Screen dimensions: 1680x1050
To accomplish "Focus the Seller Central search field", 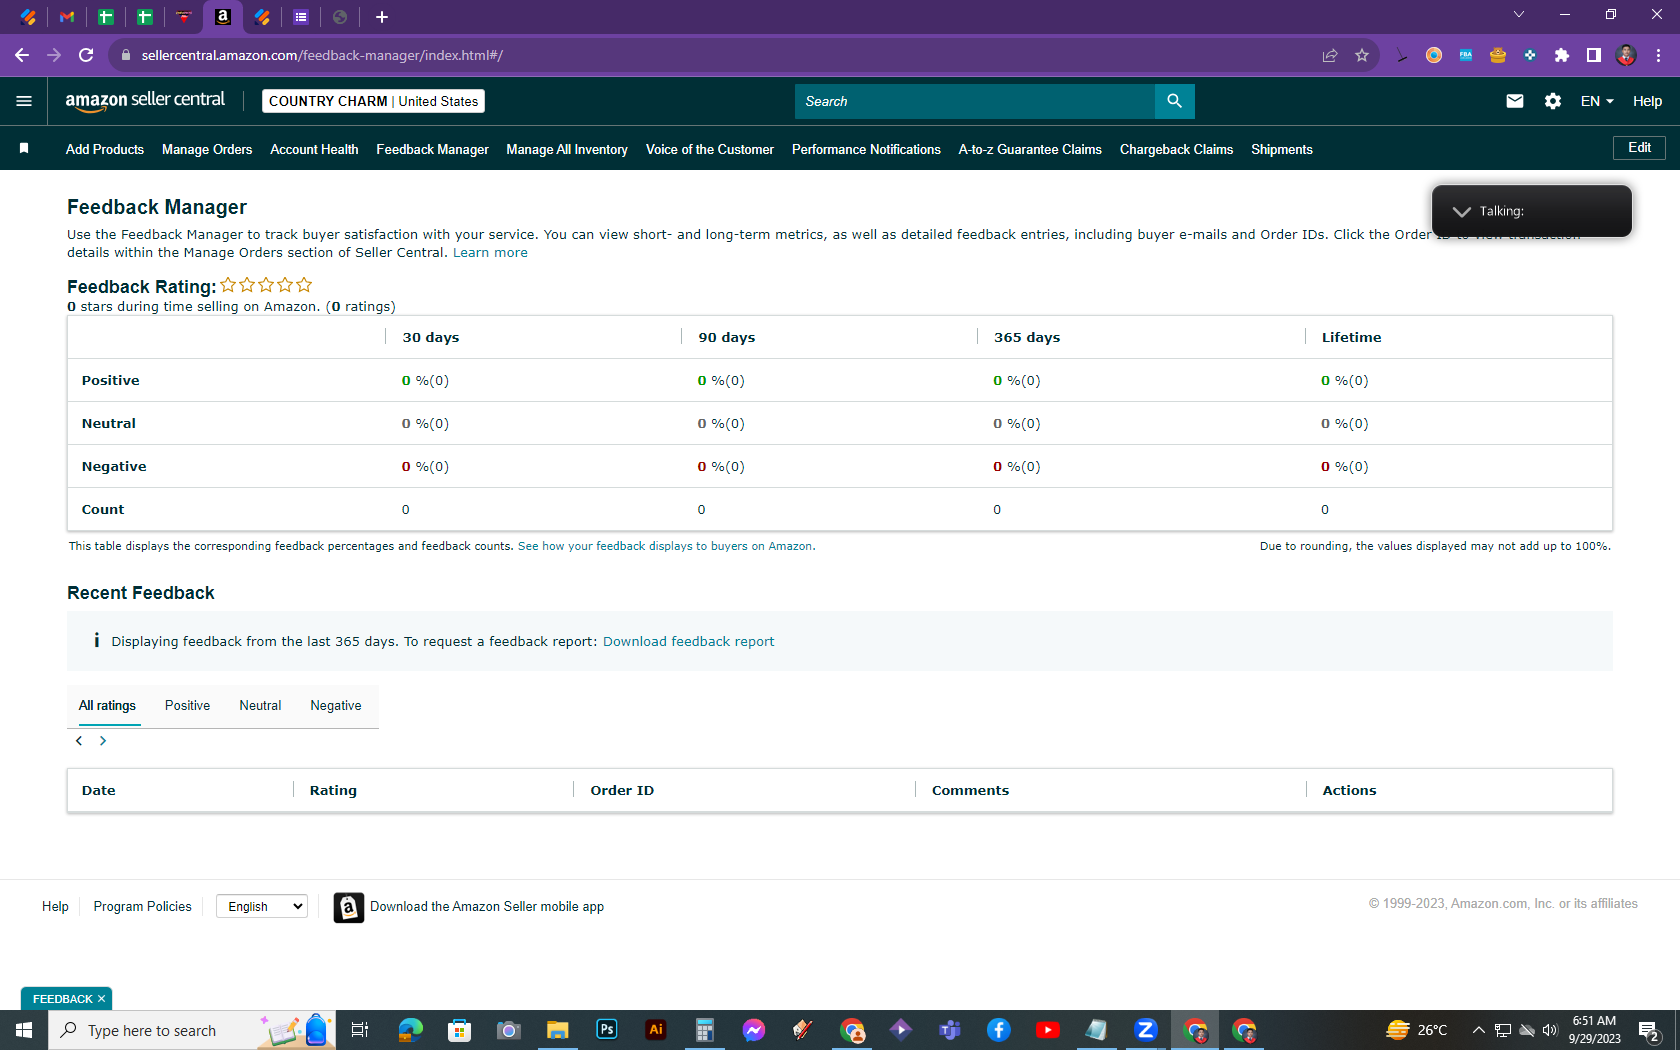I will click(975, 101).
